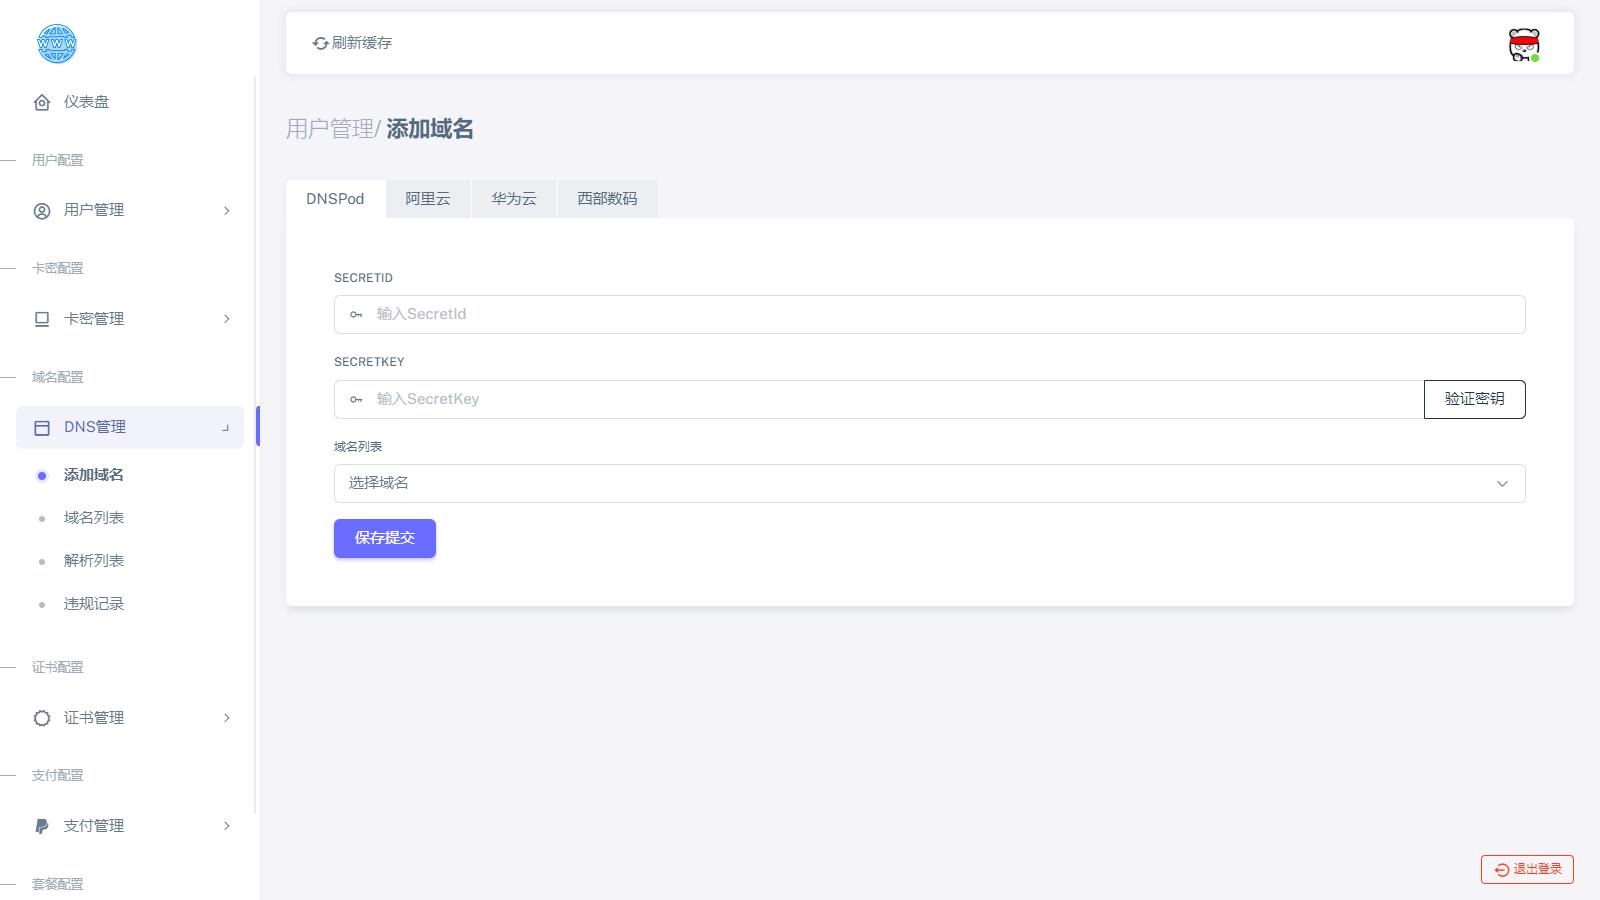
Task: Click the refresh cache icon
Action: [320, 43]
